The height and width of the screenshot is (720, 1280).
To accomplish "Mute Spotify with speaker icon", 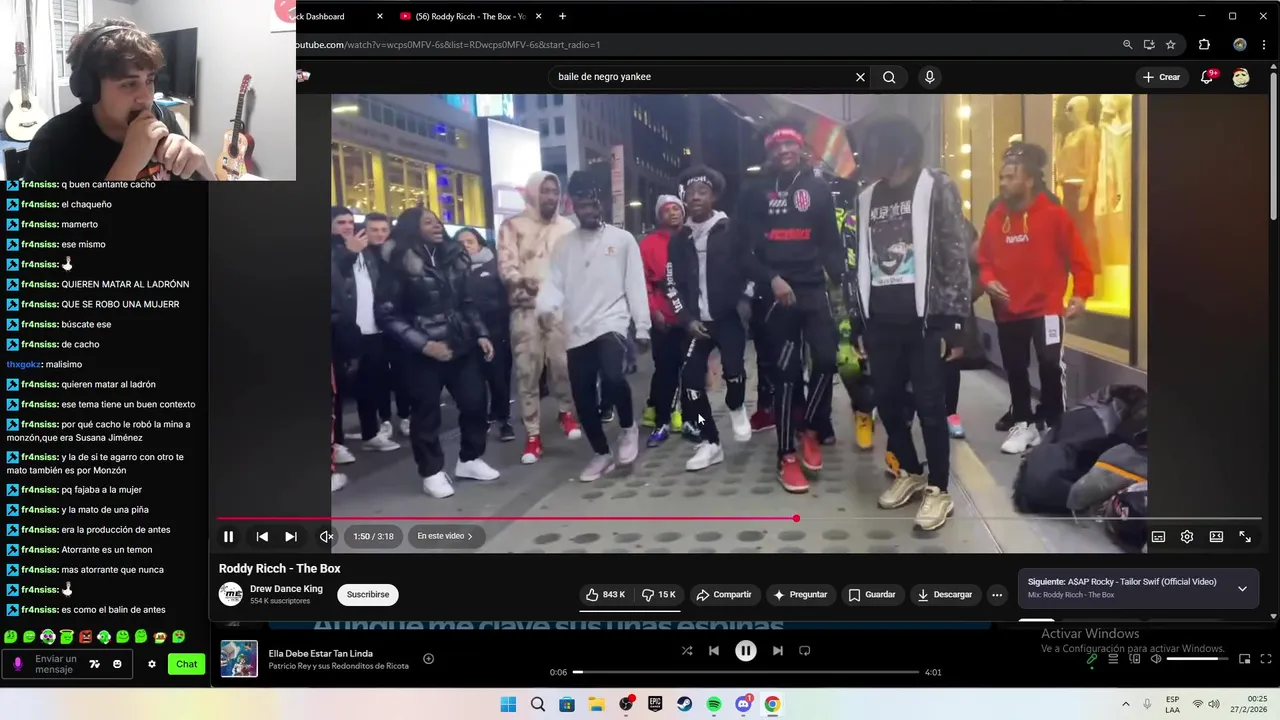I will point(1156,659).
